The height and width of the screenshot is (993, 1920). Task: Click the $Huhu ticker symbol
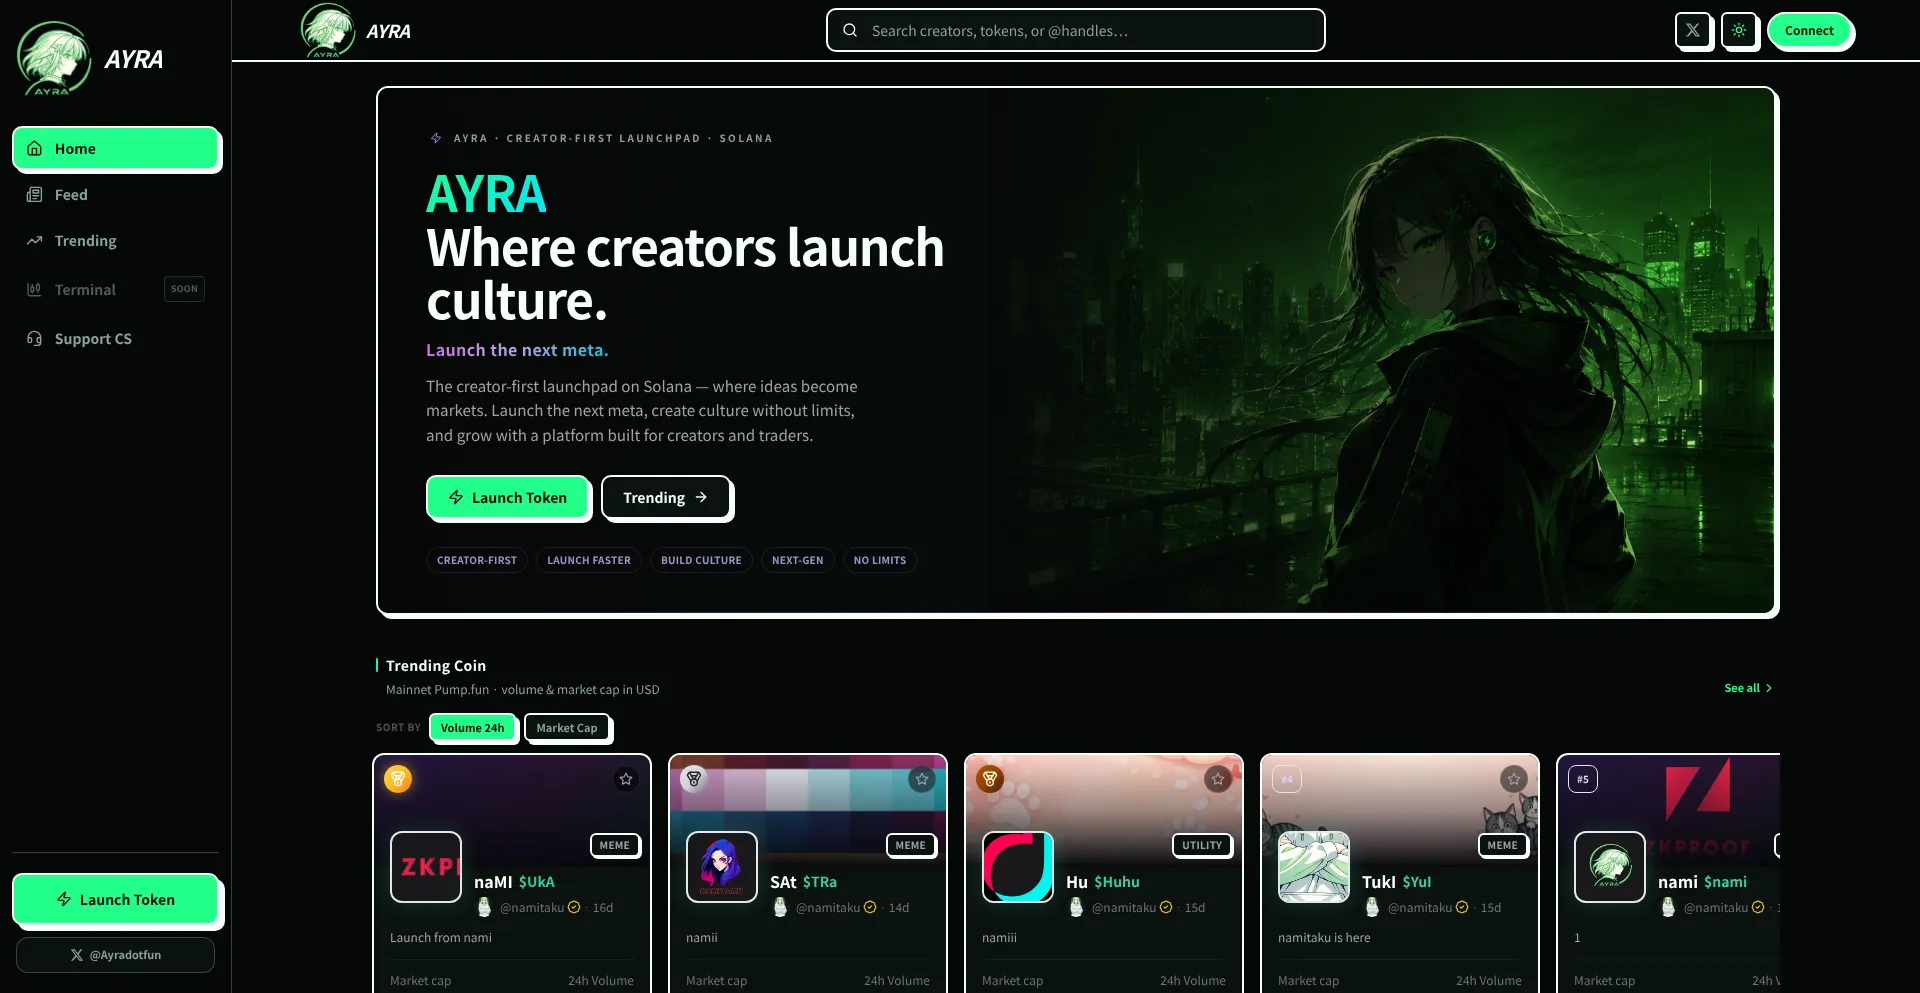click(x=1117, y=882)
